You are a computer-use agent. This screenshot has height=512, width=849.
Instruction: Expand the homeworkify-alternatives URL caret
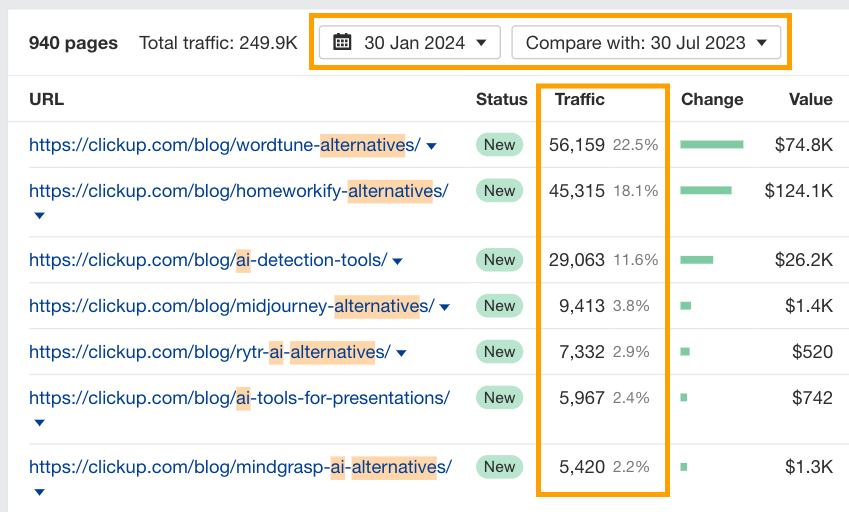(39, 215)
